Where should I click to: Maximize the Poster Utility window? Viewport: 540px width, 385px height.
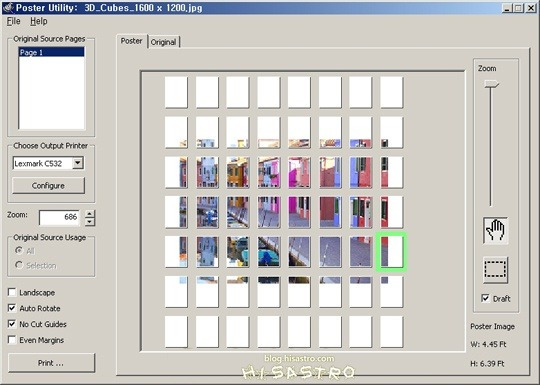(518, 8)
